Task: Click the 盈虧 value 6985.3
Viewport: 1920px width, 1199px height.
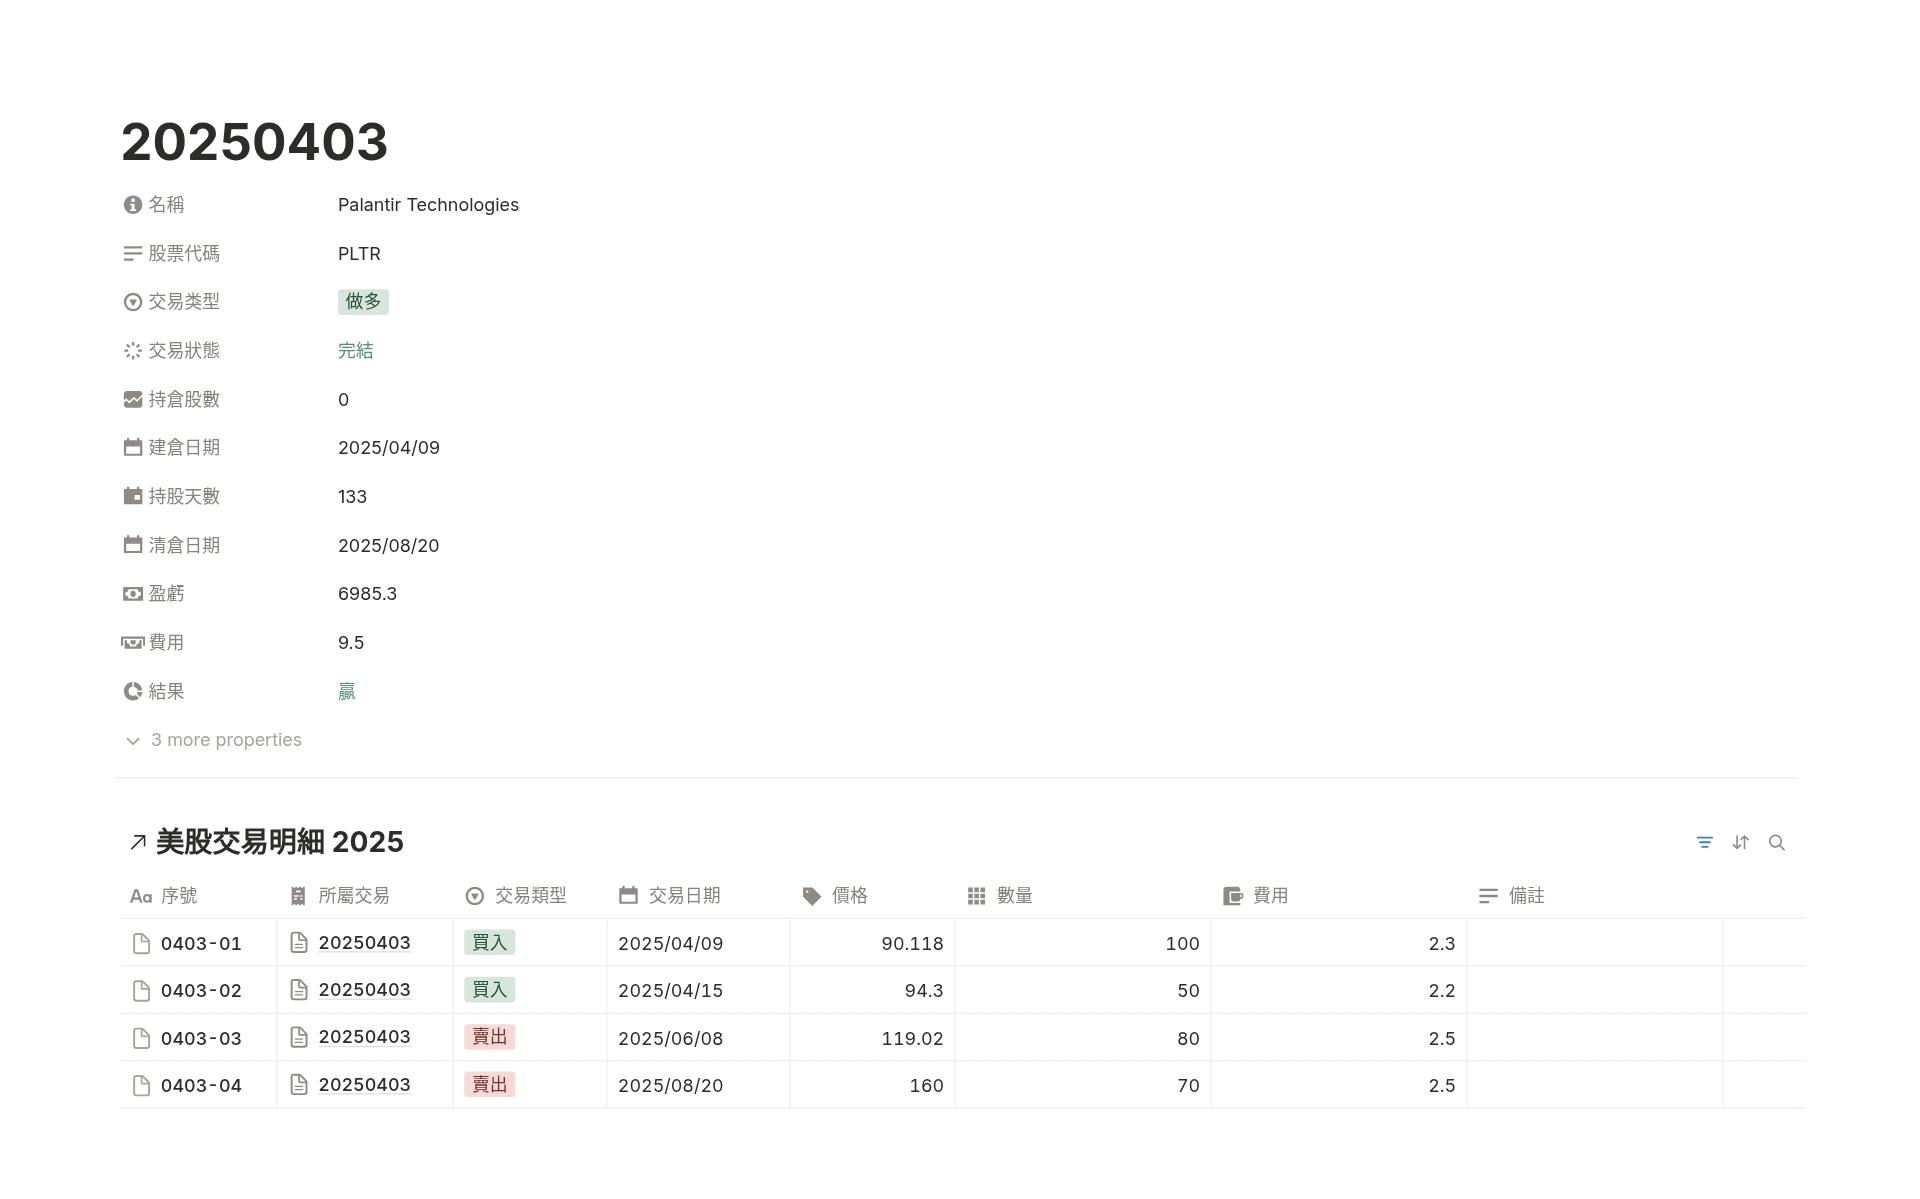Action: (x=367, y=594)
